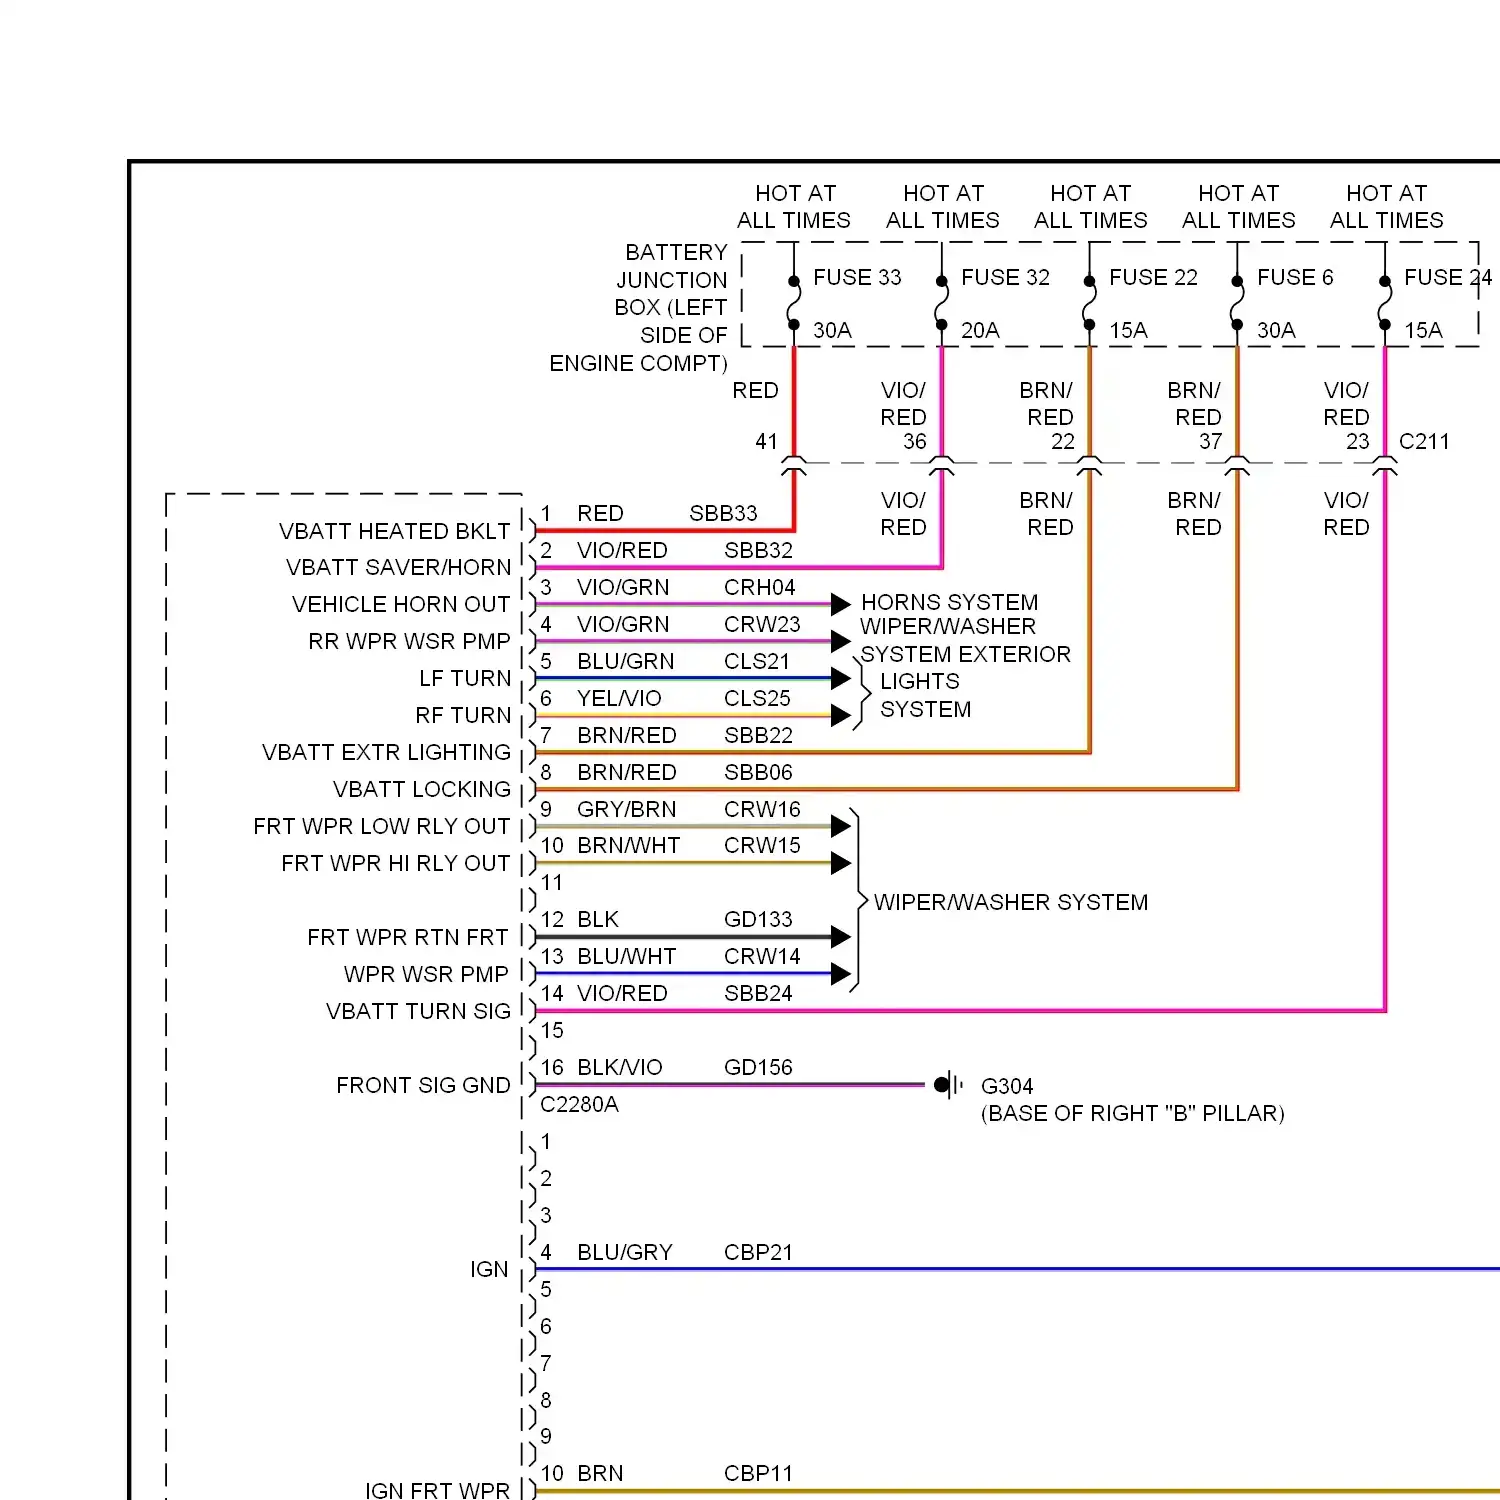Click the FUSE 6 label
Image resolution: width=1500 pixels, height=1500 pixels.
coord(1295,277)
